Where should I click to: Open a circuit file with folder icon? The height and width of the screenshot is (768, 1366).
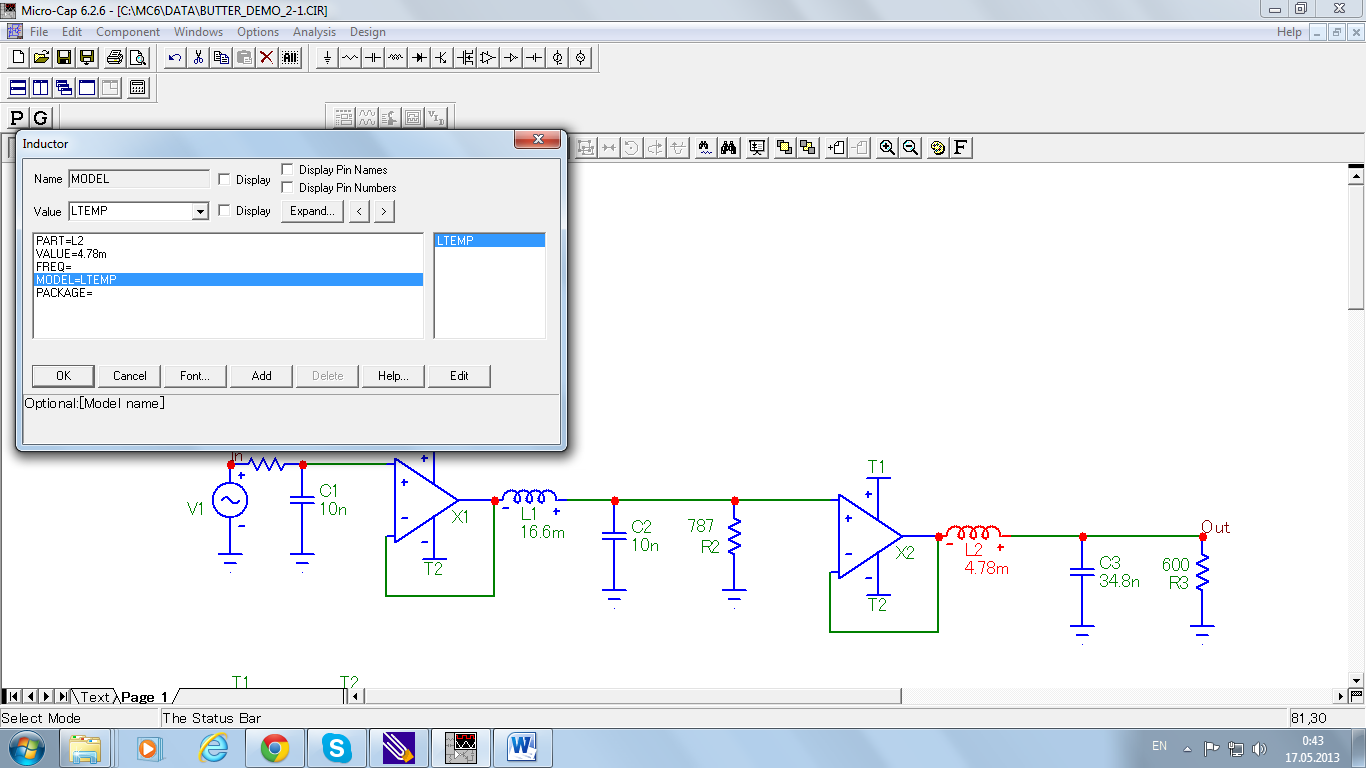pos(41,58)
